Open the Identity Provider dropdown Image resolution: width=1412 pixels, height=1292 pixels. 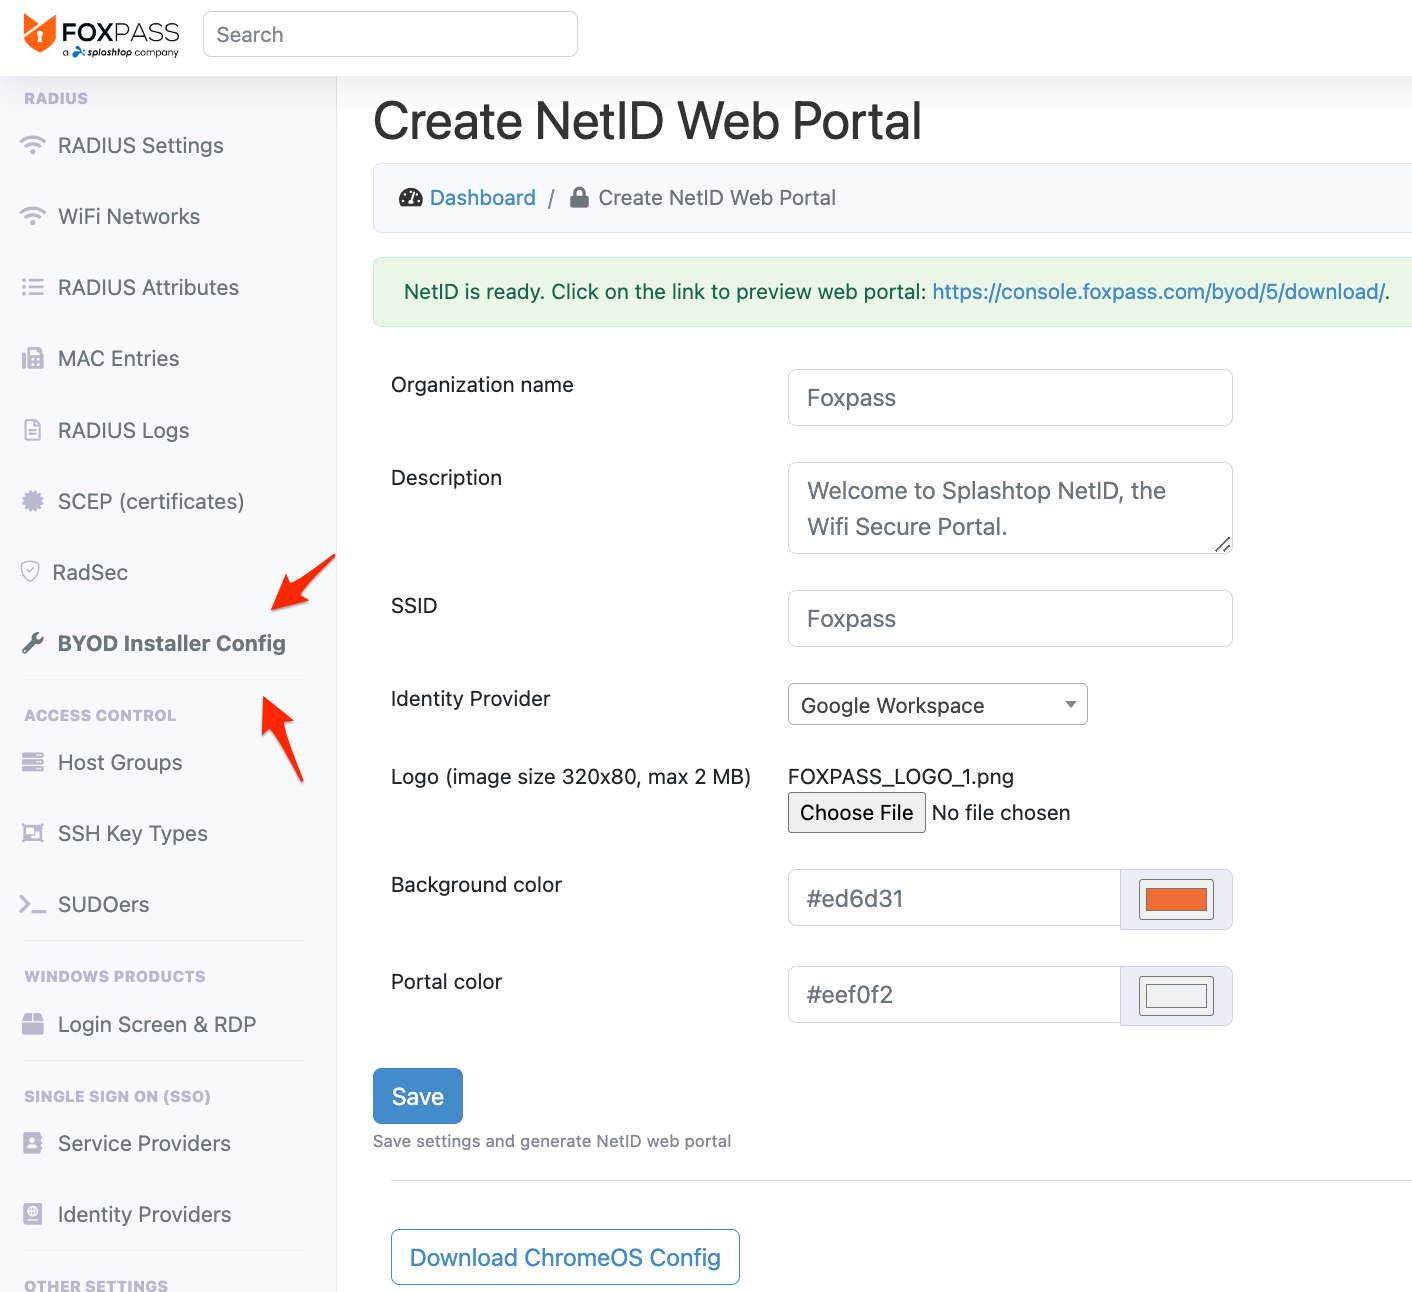[937, 704]
